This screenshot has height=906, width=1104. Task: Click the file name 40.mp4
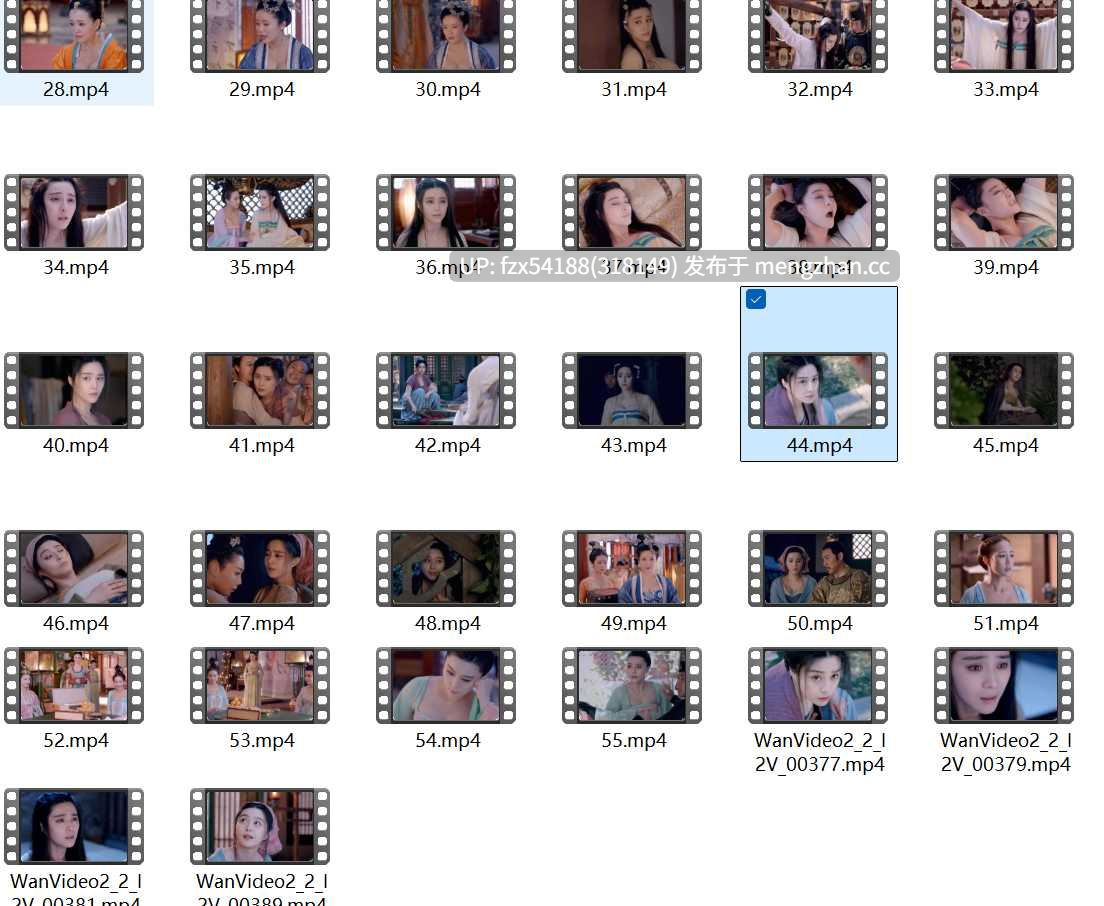[76, 446]
